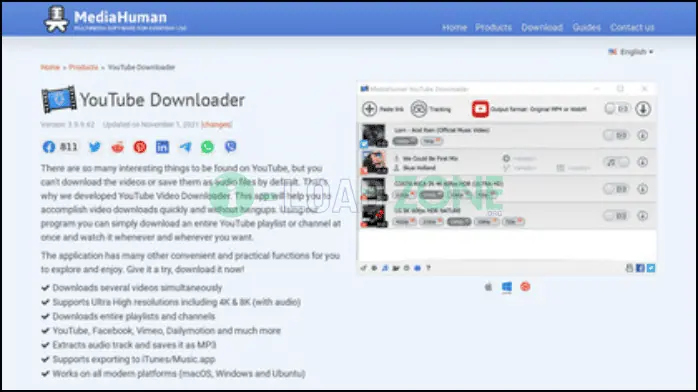Open the Guides navigation item

pos(586,28)
